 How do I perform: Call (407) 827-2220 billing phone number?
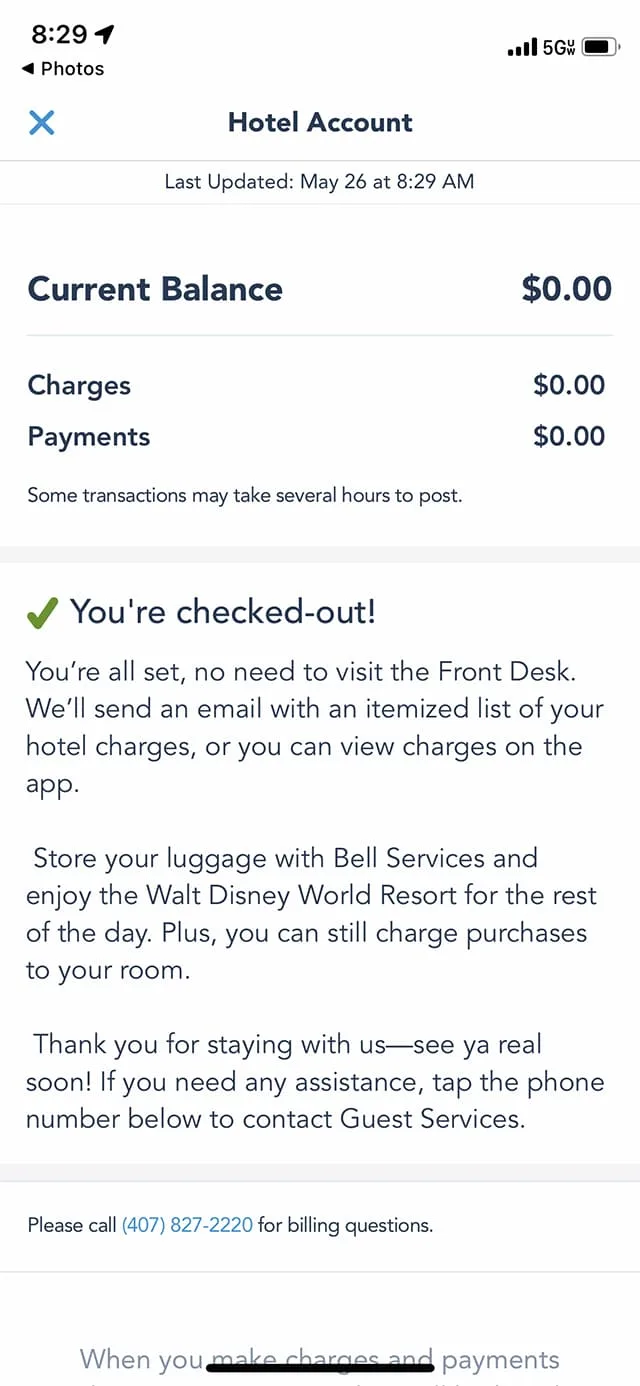tap(187, 1224)
